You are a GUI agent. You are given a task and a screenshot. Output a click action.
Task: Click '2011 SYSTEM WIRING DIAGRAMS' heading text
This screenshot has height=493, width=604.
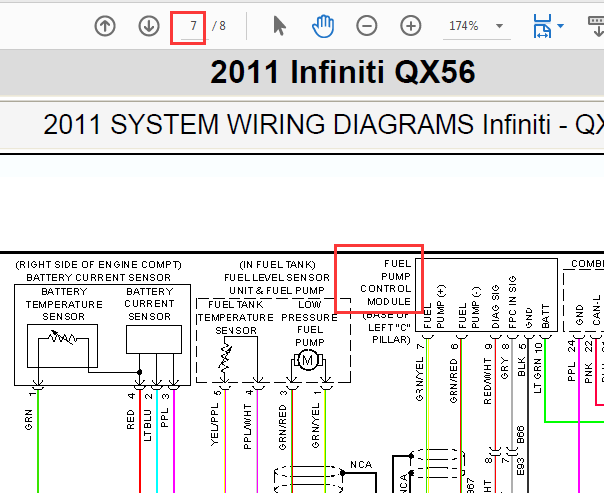tap(259, 124)
